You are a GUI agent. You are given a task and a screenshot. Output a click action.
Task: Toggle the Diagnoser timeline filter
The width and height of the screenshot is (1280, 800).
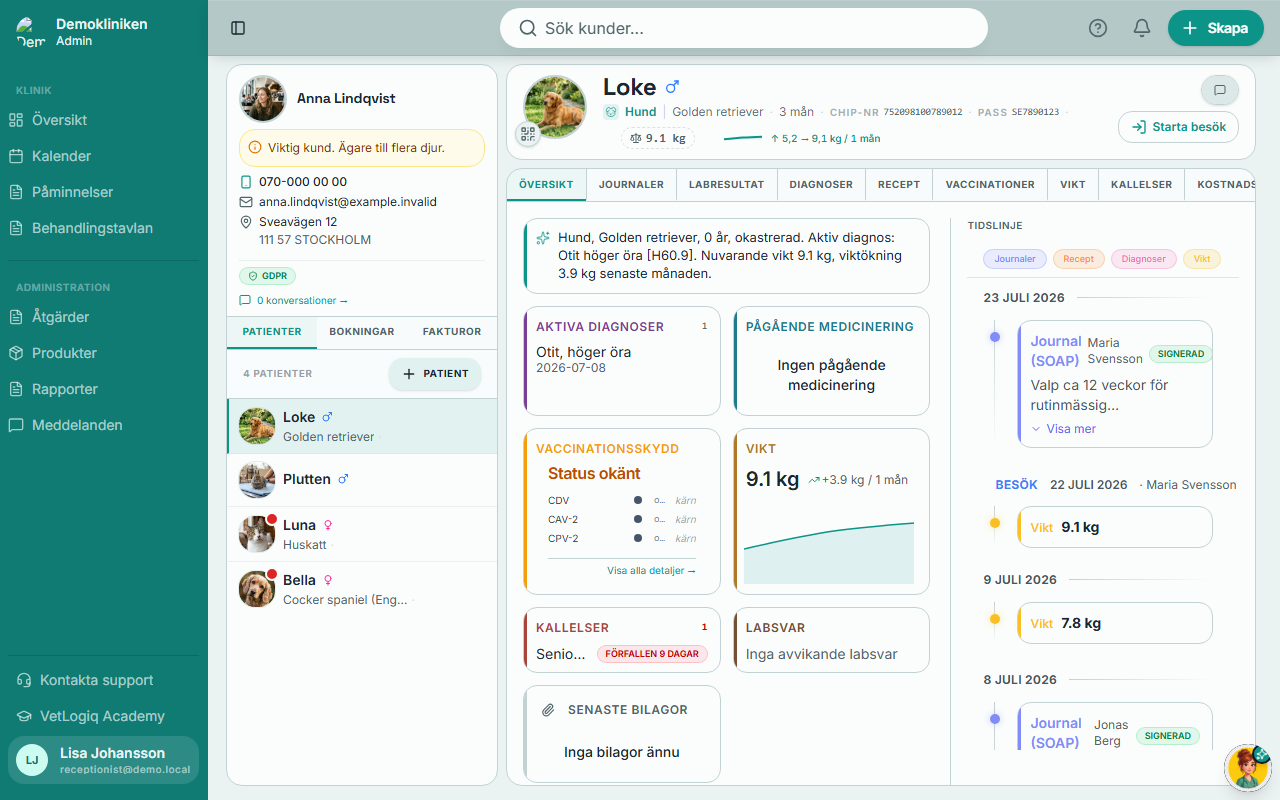[1144, 259]
